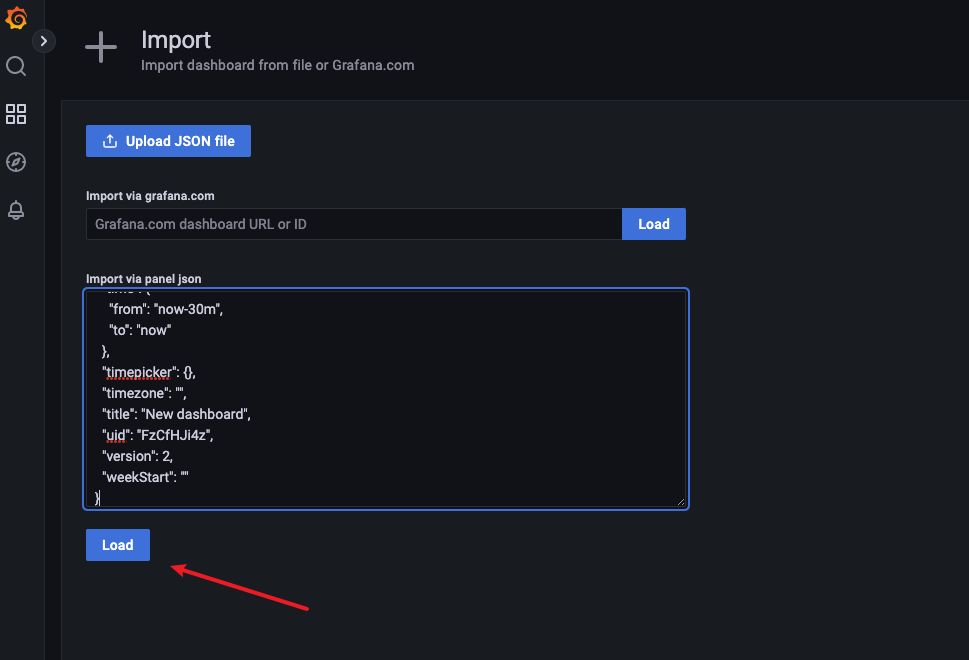Click the "timepicker": {} line
This screenshot has height=660, width=969.
[149, 372]
